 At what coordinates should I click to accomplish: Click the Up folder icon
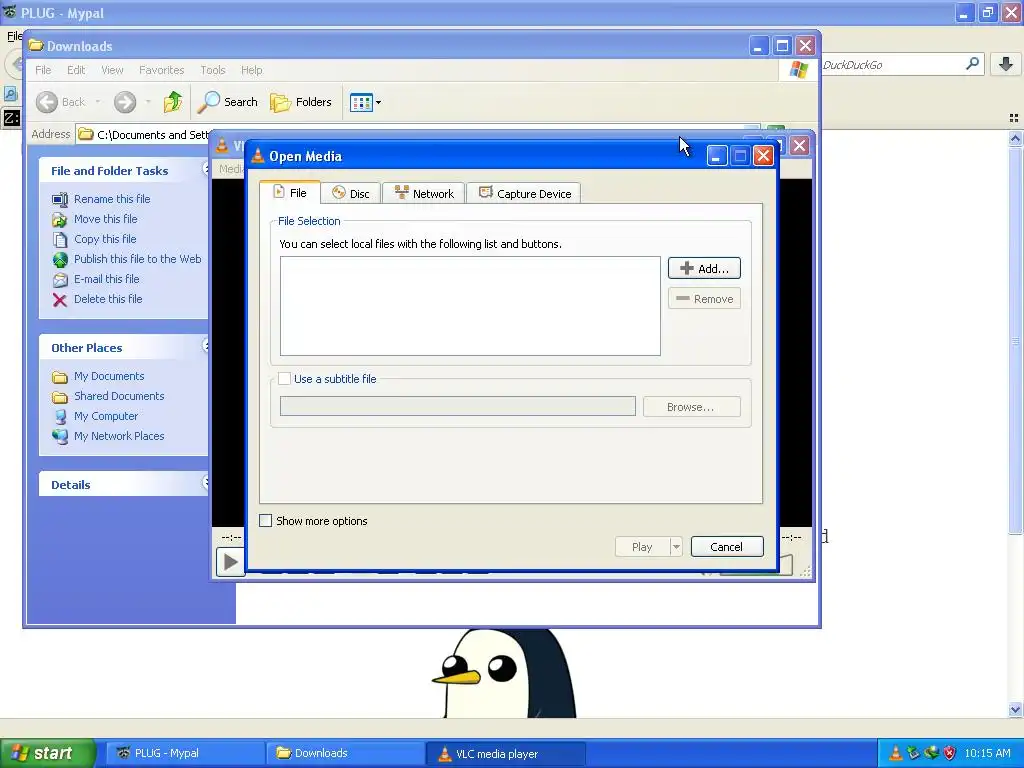pos(173,102)
